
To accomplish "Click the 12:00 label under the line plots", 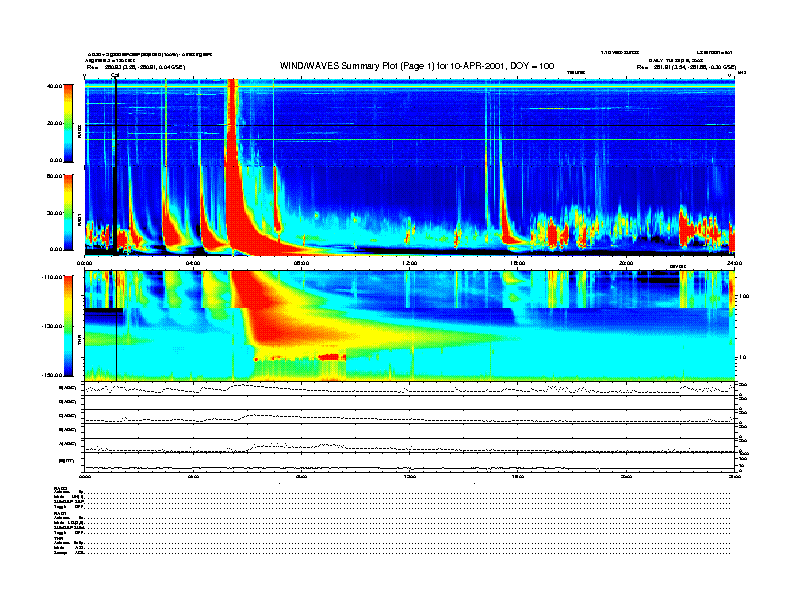I will pyautogui.click(x=410, y=476).
